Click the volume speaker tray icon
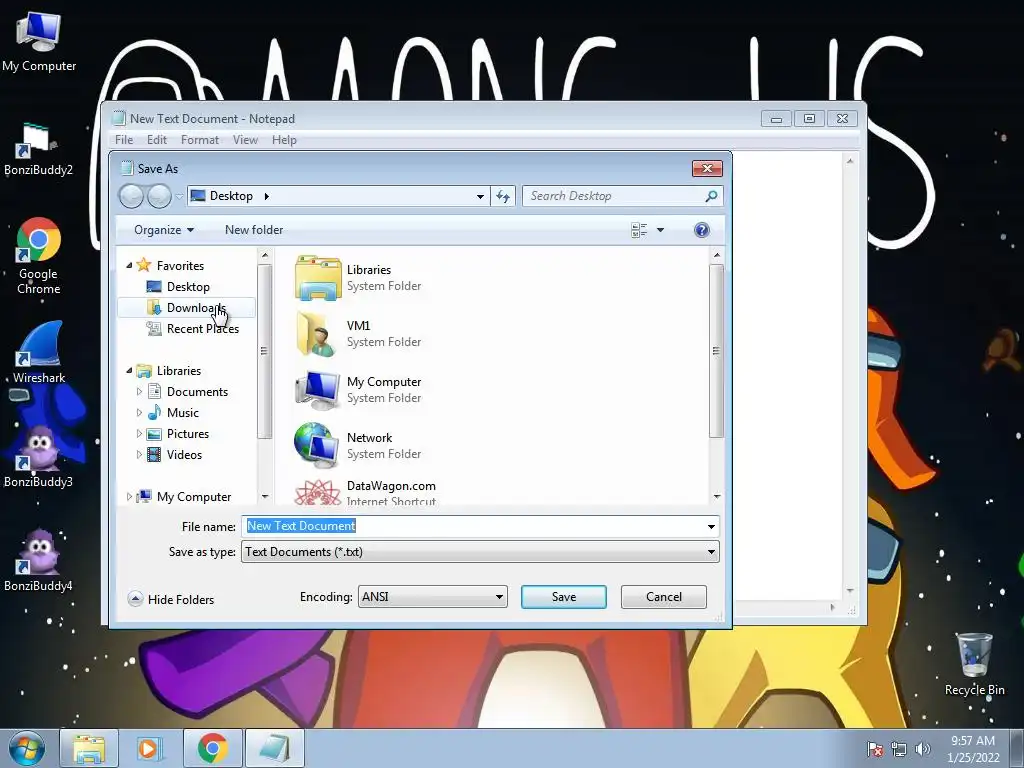The height and width of the screenshot is (768, 1024). [x=922, y=749]
